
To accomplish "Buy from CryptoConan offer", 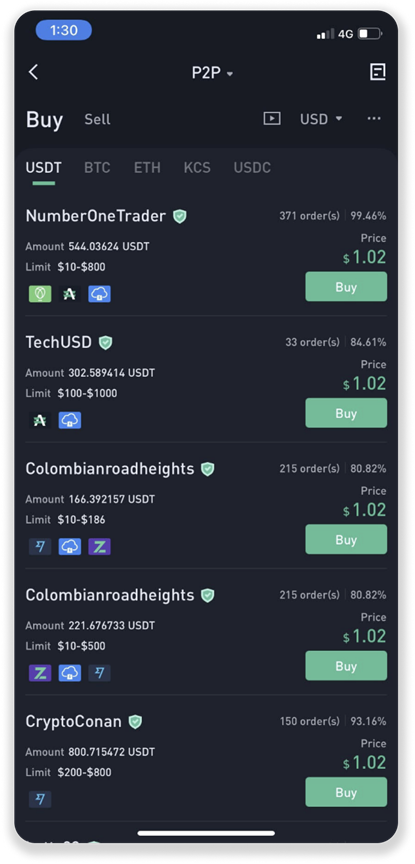I will click(x=346, y=792).
